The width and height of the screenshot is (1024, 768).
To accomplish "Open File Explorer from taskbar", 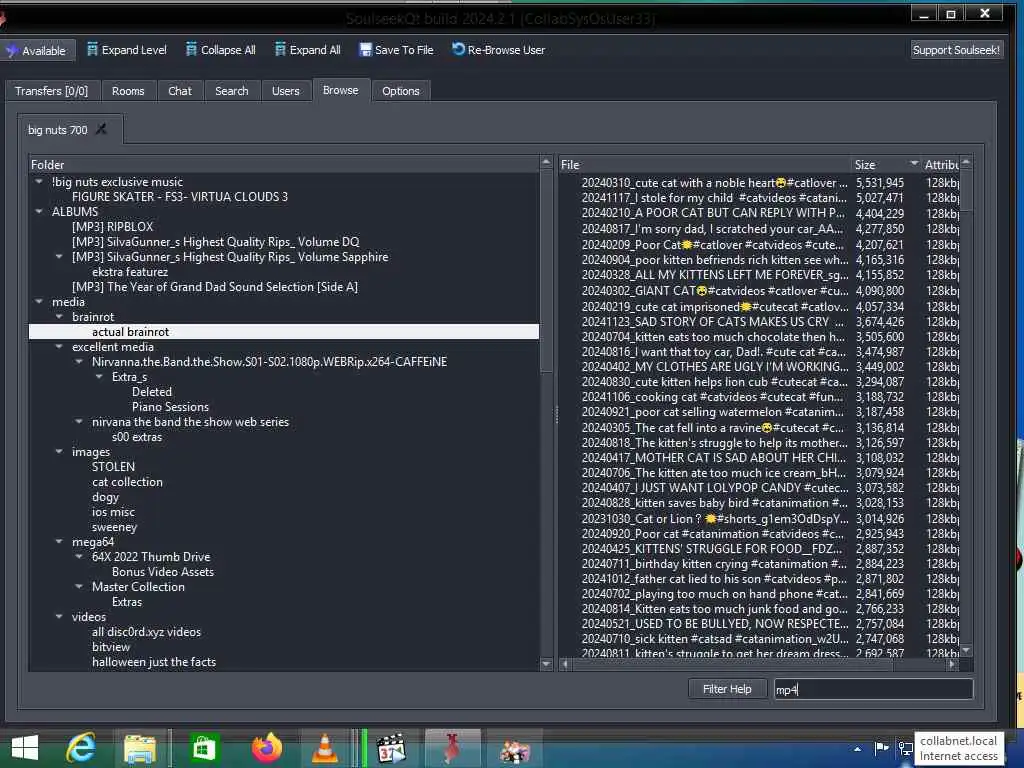I will pos(140,748).
